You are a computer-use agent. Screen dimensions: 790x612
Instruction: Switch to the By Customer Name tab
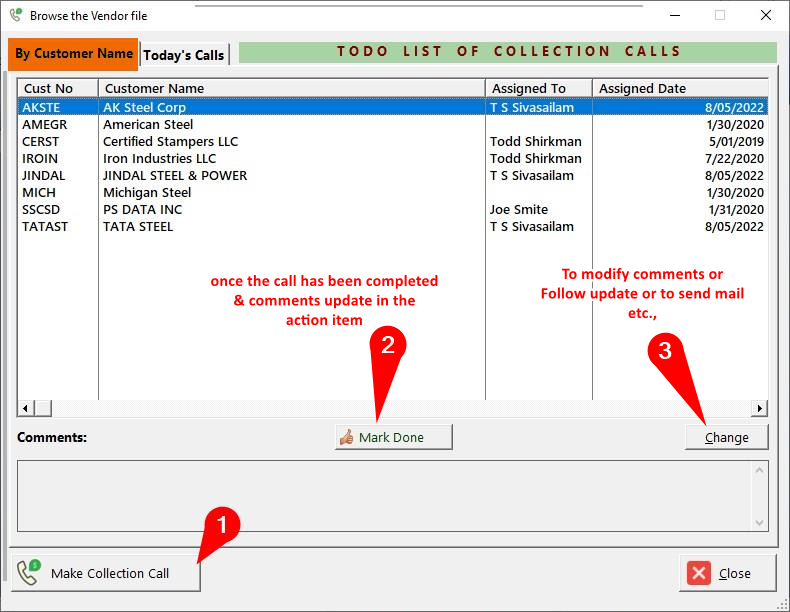pos(73,54)
